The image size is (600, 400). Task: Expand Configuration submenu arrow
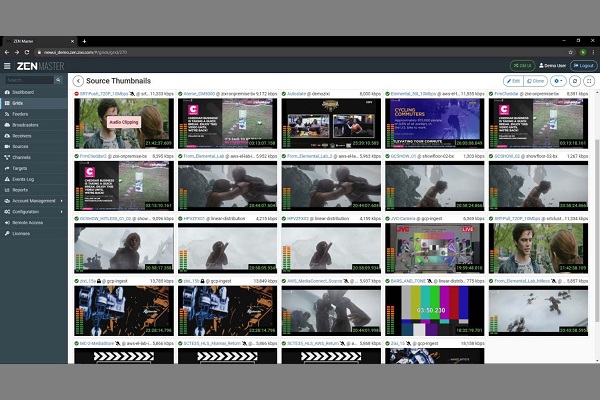pos(61,212)
